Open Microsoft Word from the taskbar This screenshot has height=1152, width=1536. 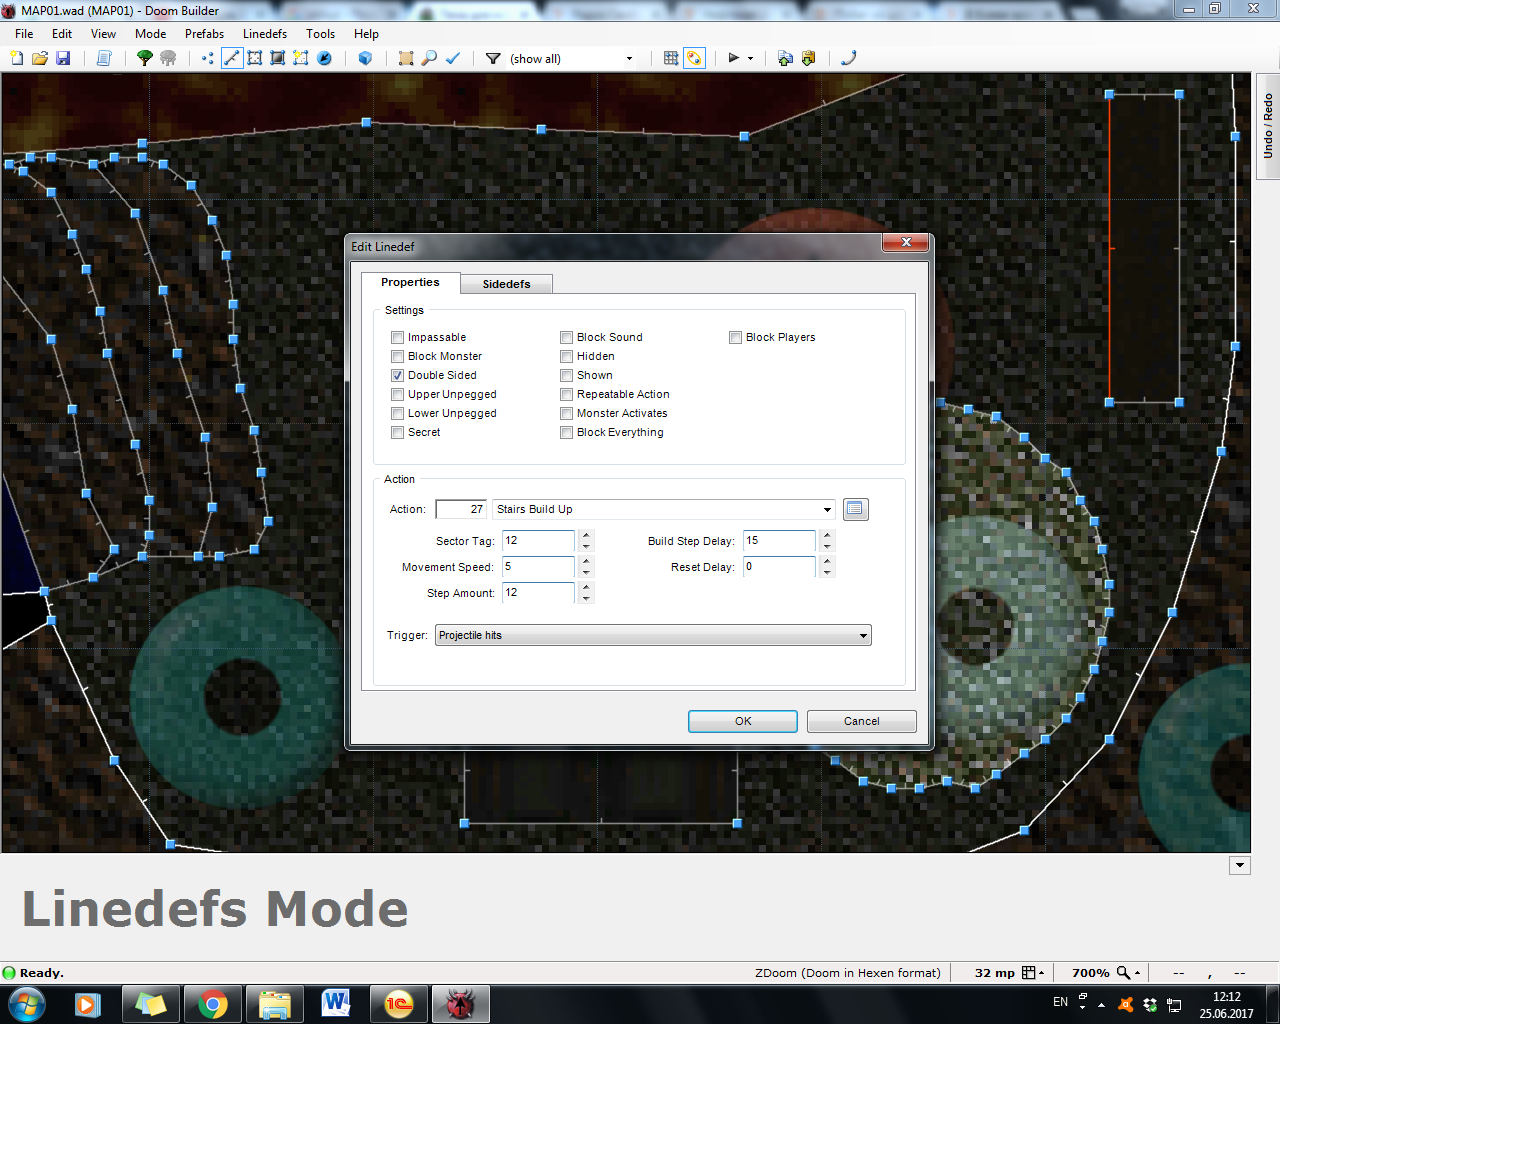[x=336, y=1004]
